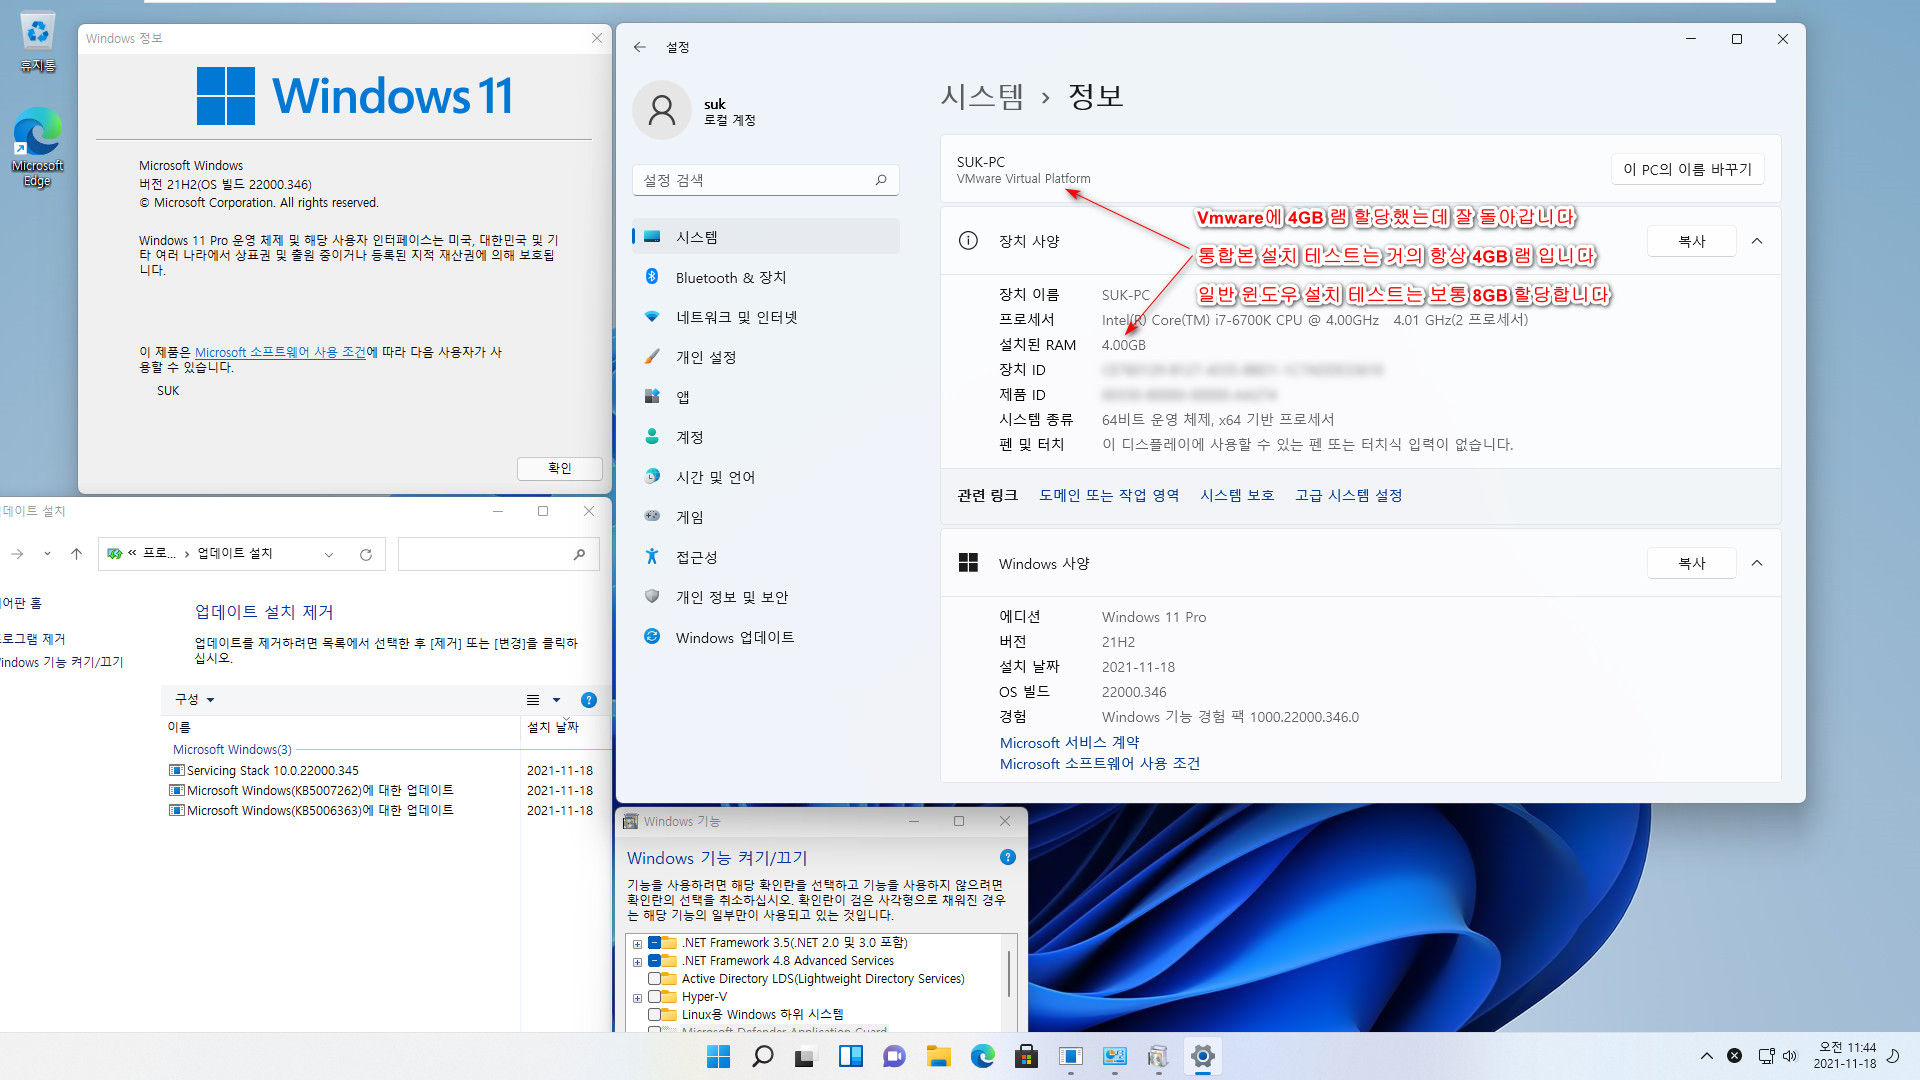Open 고급 시스템 설정 link

(x=1348, y=495)
